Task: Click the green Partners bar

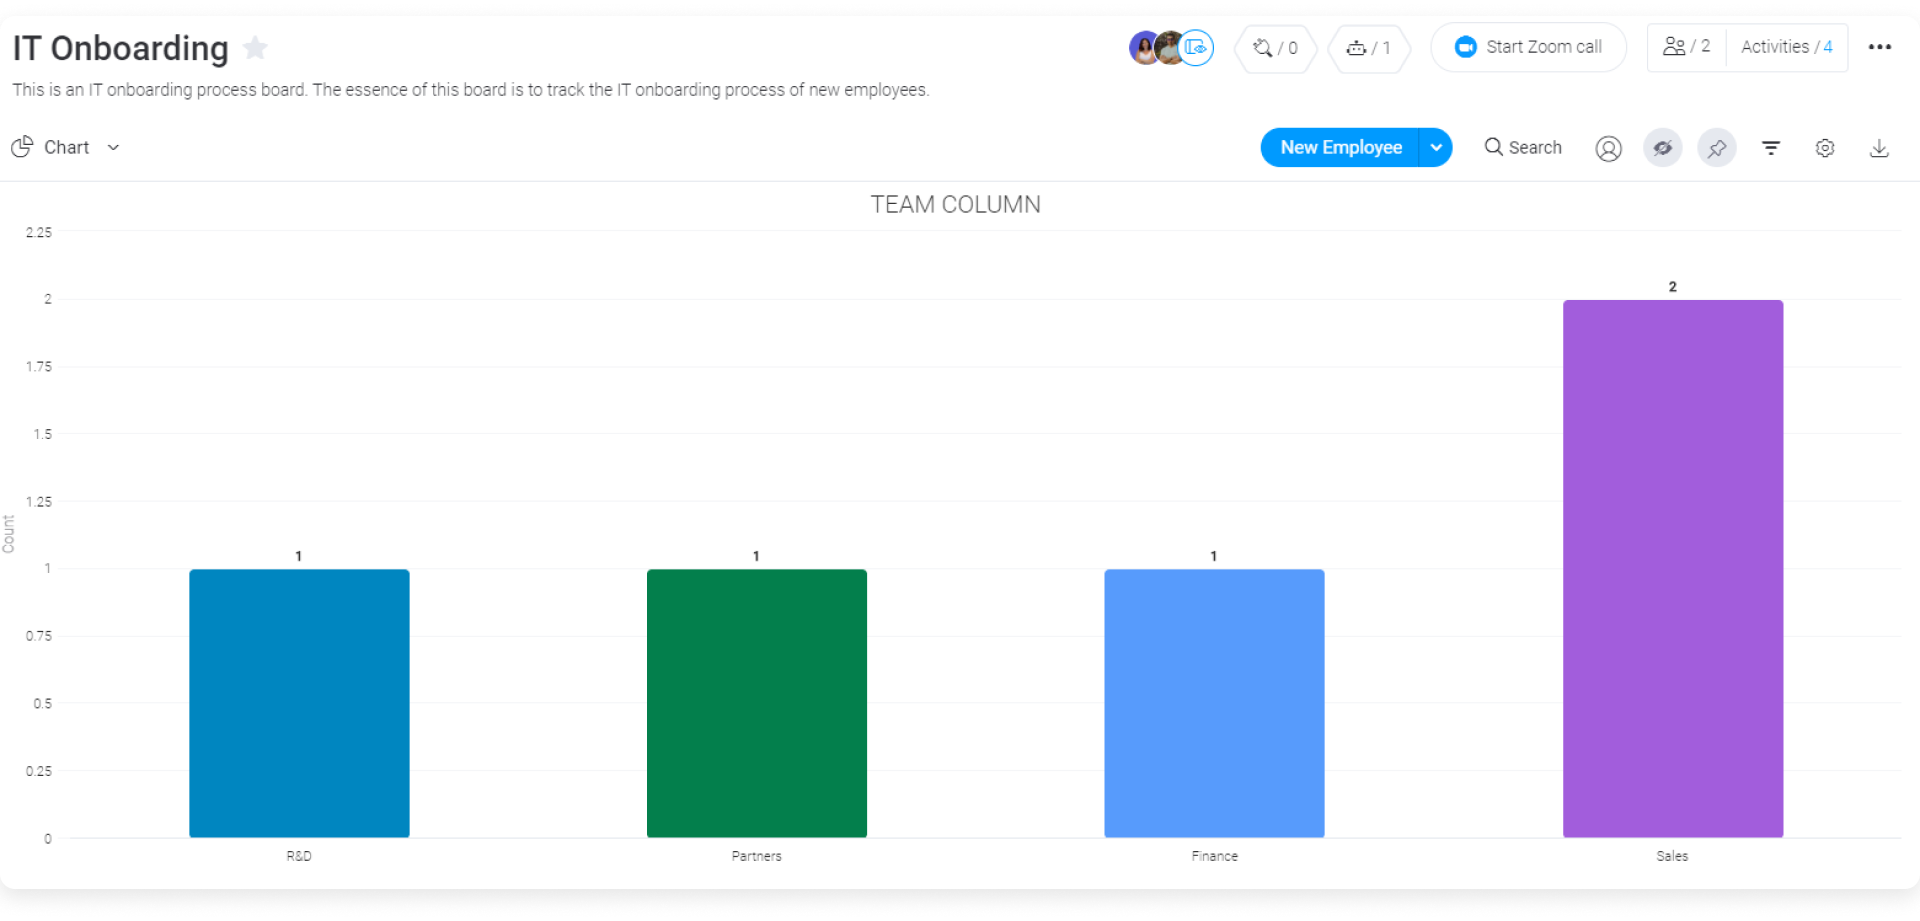Action: click(756, 703)
